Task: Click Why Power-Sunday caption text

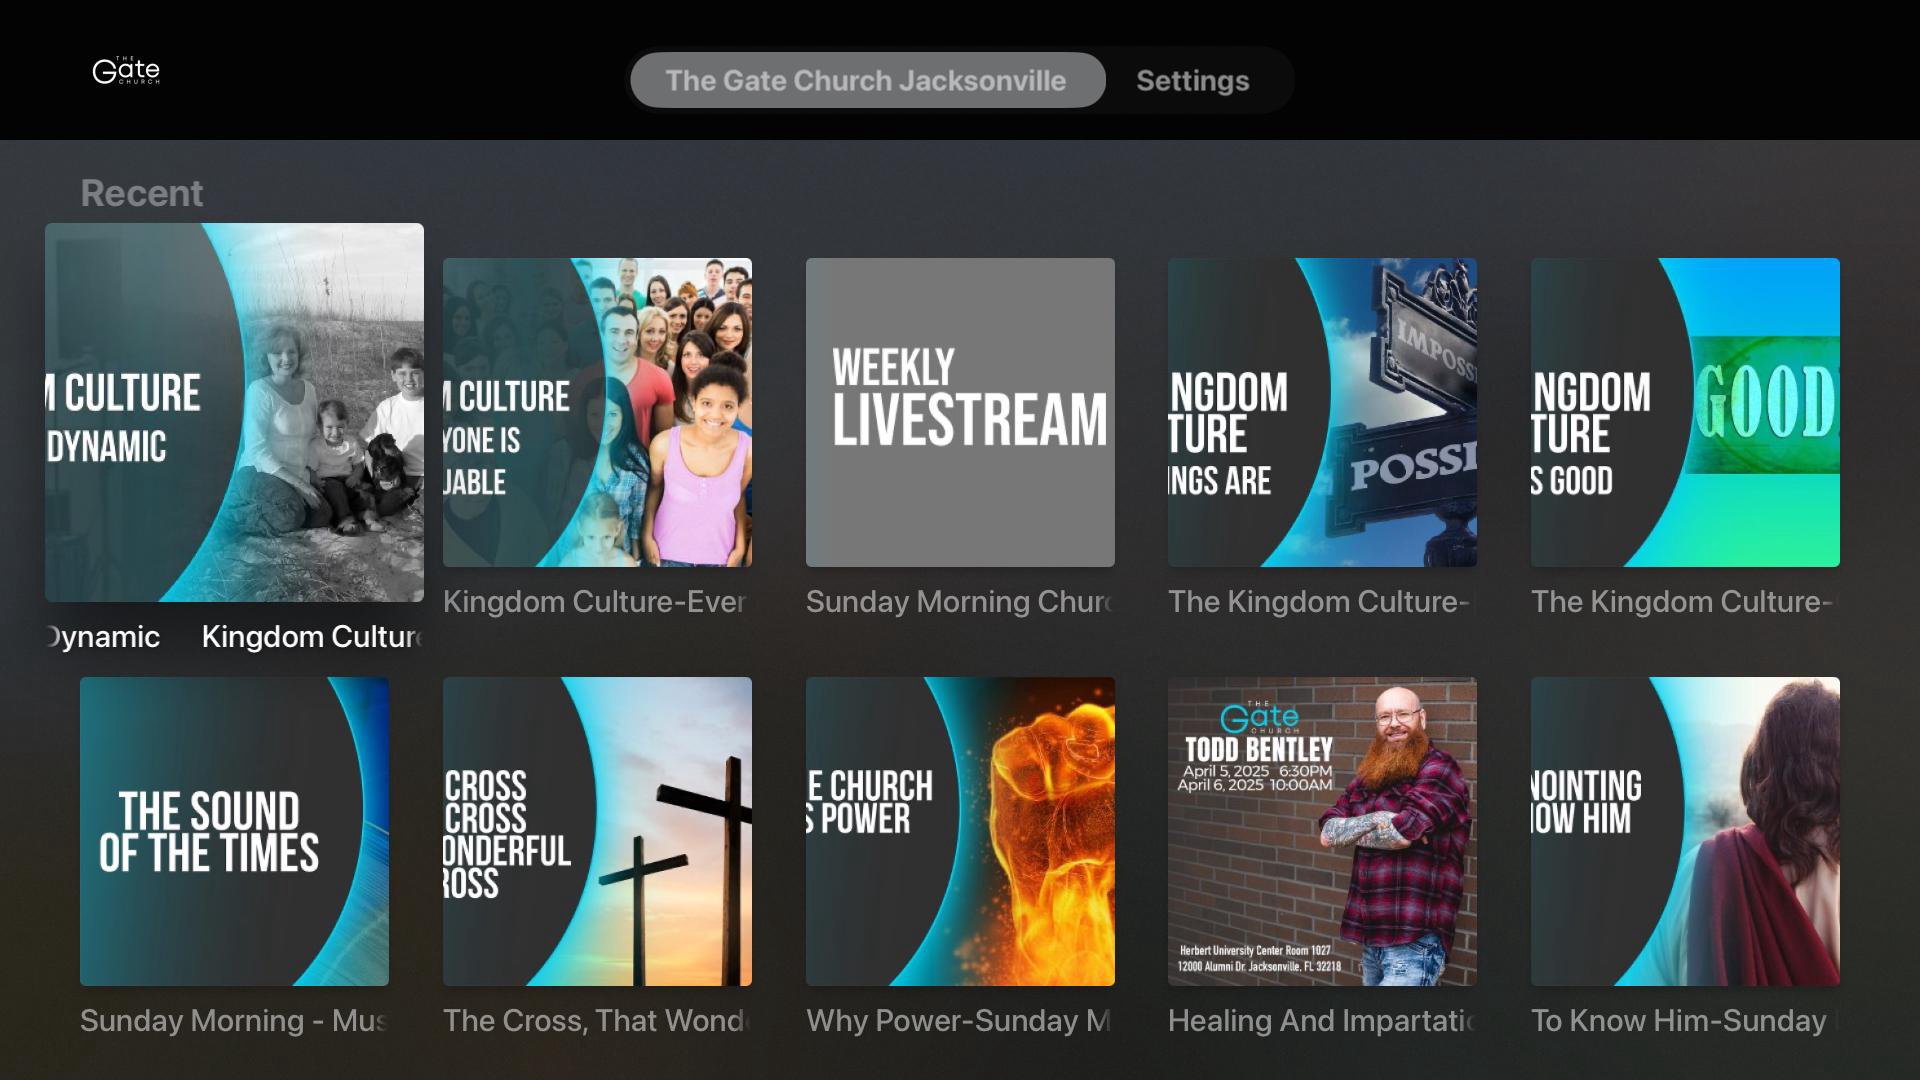Action: pyautogui.click(x=958, y=1021)
